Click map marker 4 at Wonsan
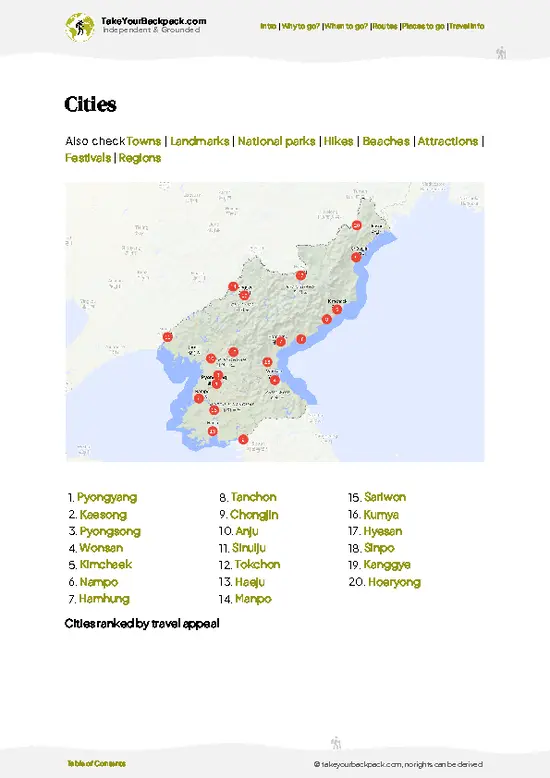 (x=275, y=381)
